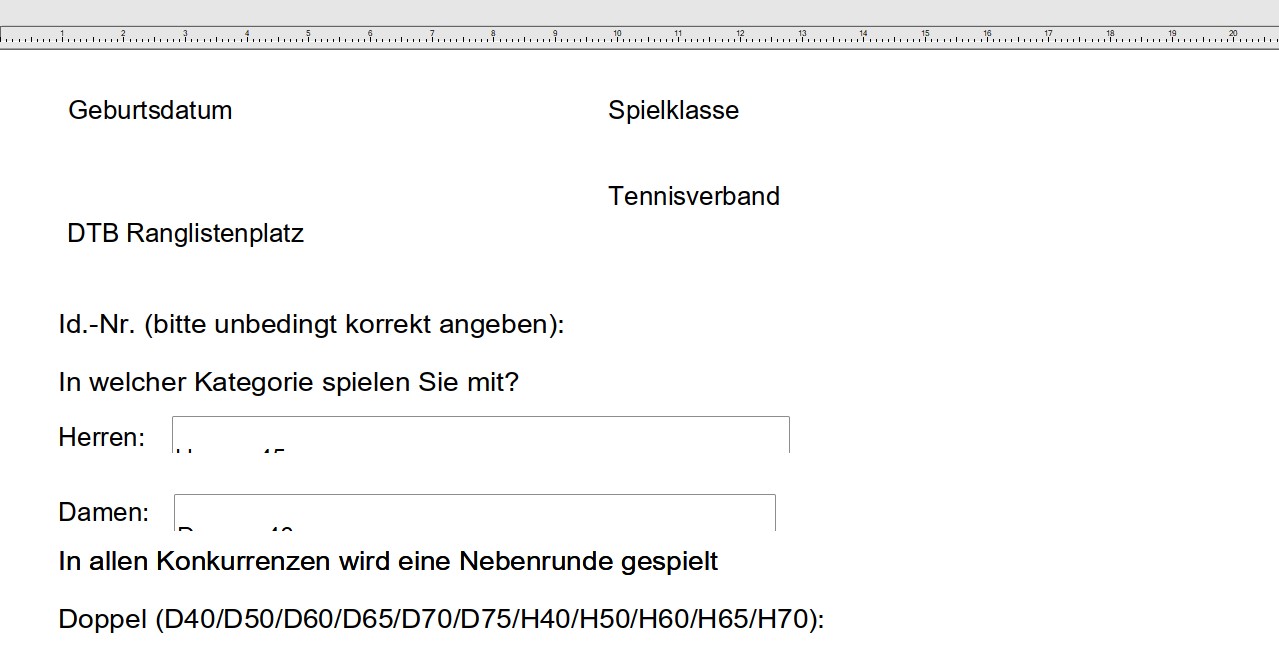This screenshot has height=658, width=1279.
Task: Click the "Herren:" label text
Action: pos(101,437)
